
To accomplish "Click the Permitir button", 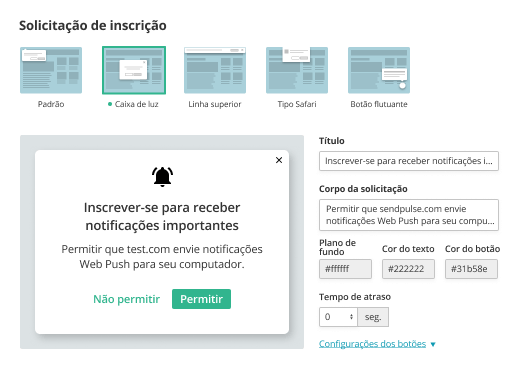I will pos(201,299).
